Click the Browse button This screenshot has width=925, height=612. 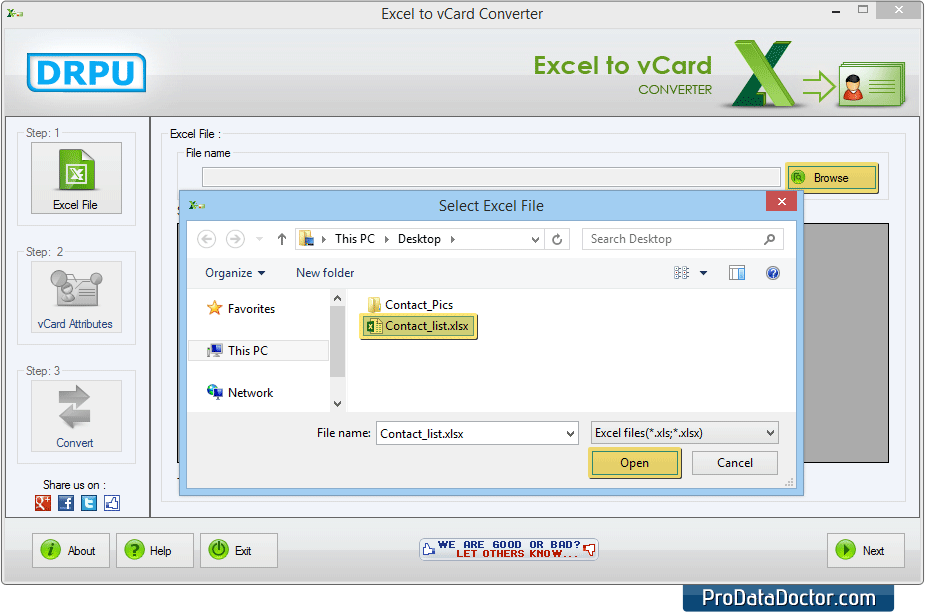point(832,178)
